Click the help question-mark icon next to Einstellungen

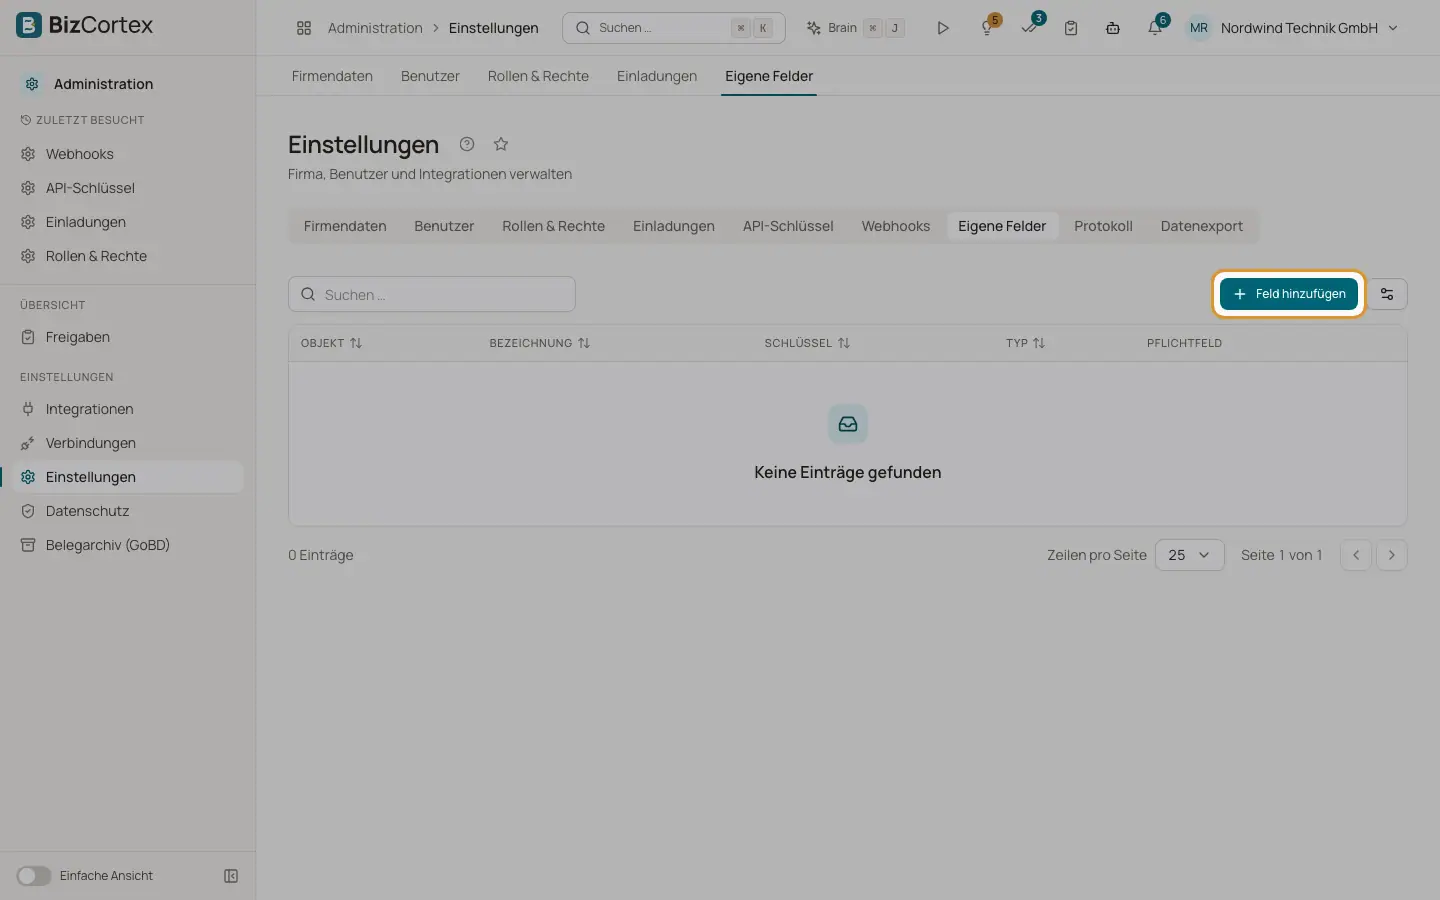click(467, 144)
